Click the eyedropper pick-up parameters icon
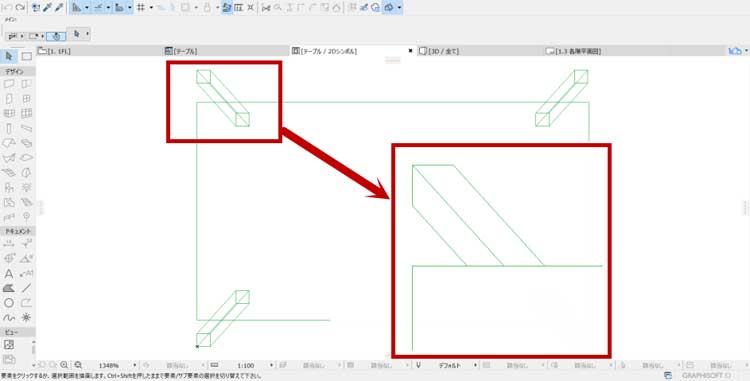750x381 pixels. click(47, 8)
